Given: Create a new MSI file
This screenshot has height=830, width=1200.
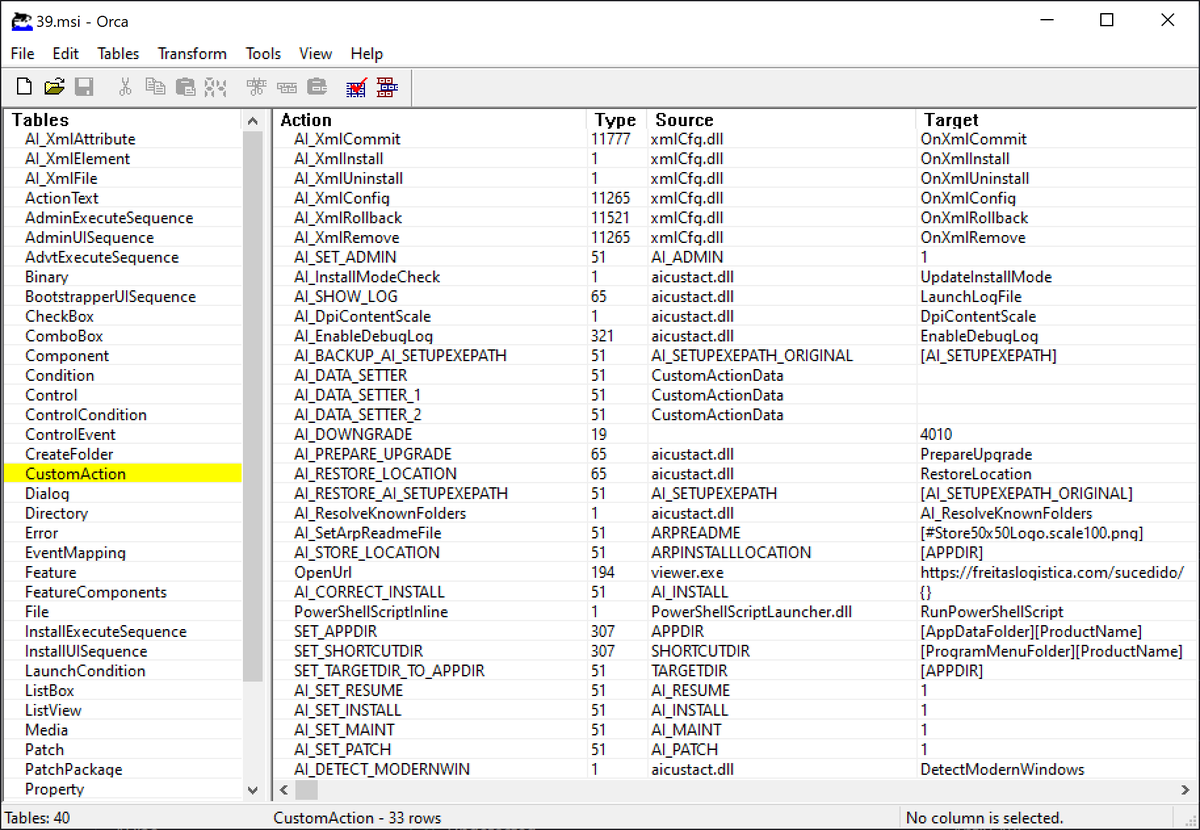Looking at the screenshot, I should point(23,86).
